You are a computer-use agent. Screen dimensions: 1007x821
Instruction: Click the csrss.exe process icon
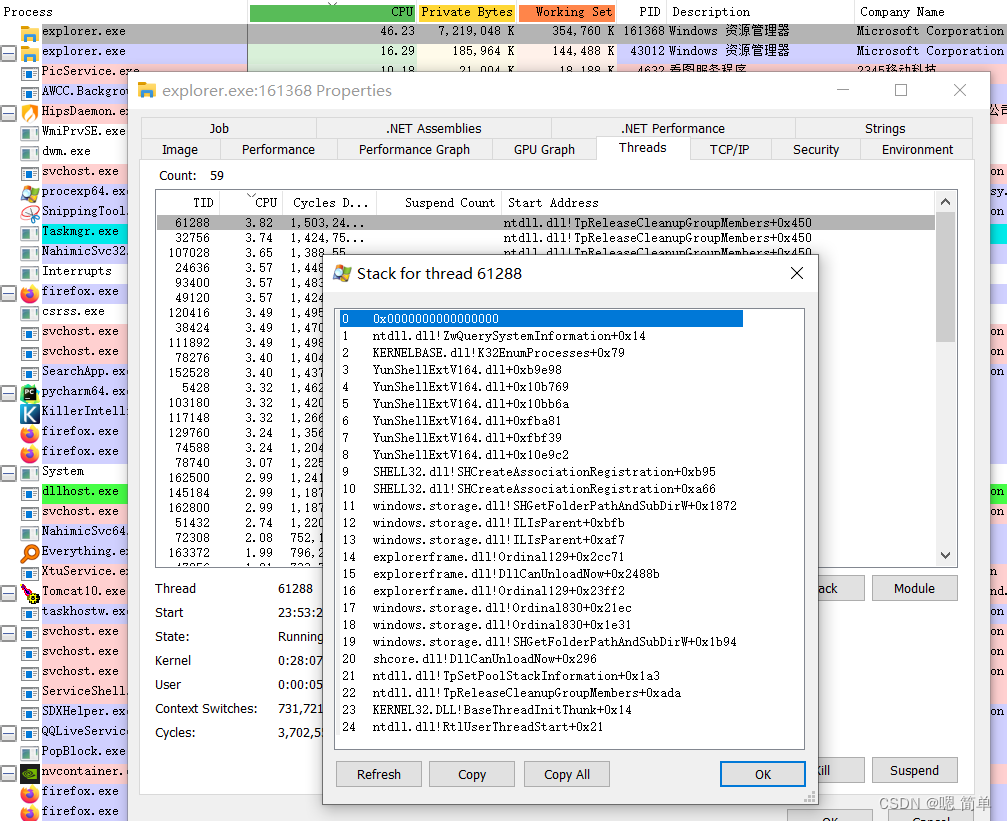pyautogui.click(x=30, y=312)
